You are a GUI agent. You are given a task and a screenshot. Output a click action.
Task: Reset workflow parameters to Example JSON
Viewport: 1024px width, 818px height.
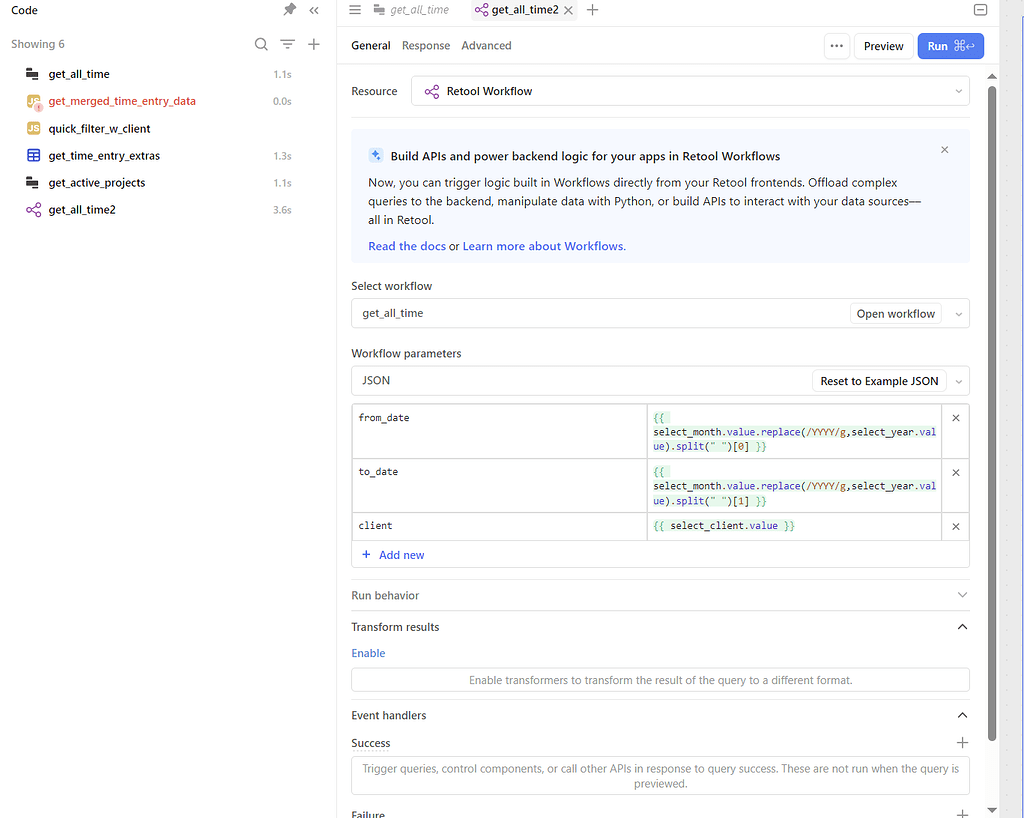click(879, 380)
